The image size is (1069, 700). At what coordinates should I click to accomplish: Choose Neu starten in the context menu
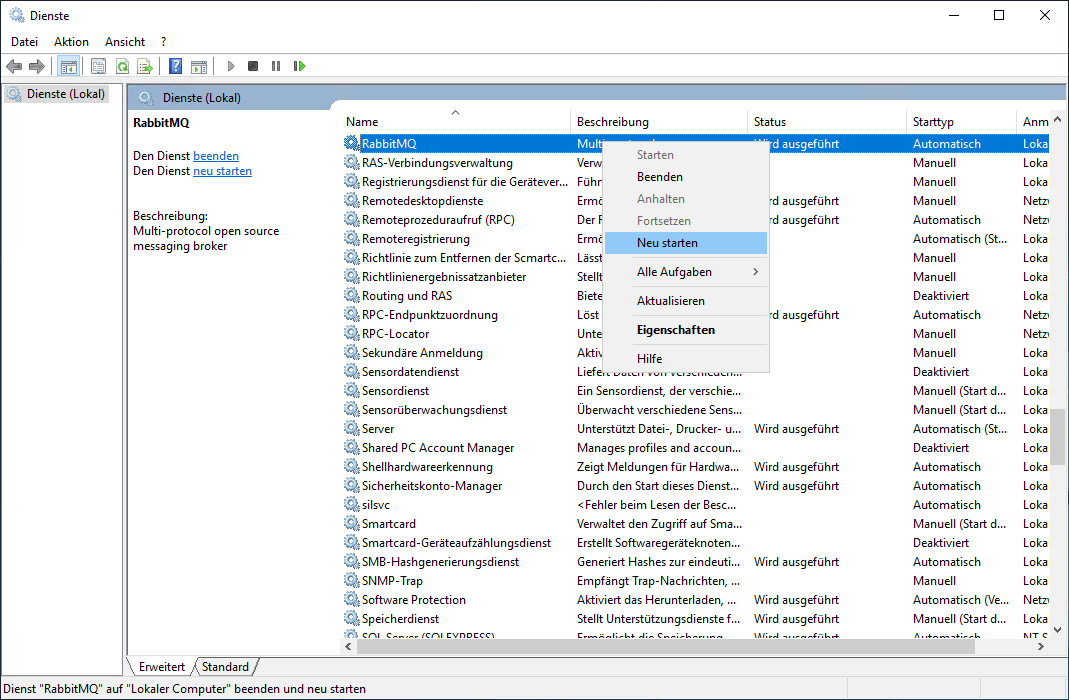687,243
